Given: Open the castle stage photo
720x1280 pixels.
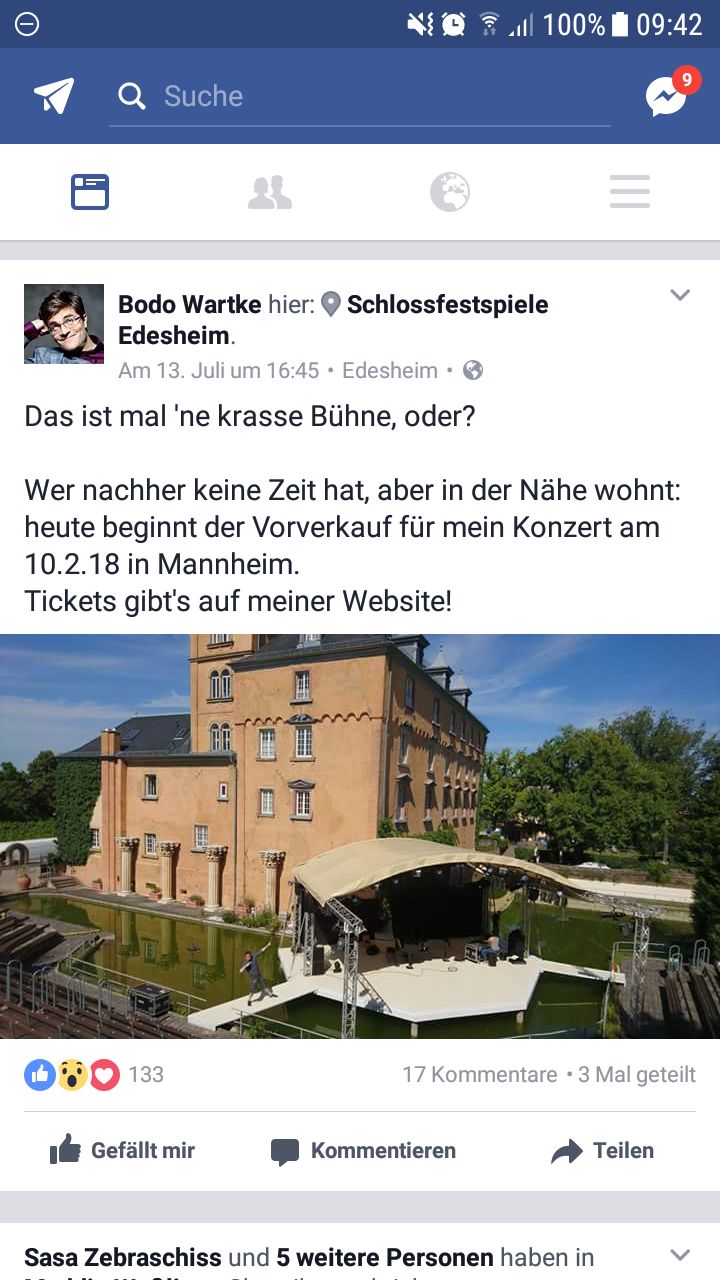Looking at the screenshot, I should [x=360, y=836].
